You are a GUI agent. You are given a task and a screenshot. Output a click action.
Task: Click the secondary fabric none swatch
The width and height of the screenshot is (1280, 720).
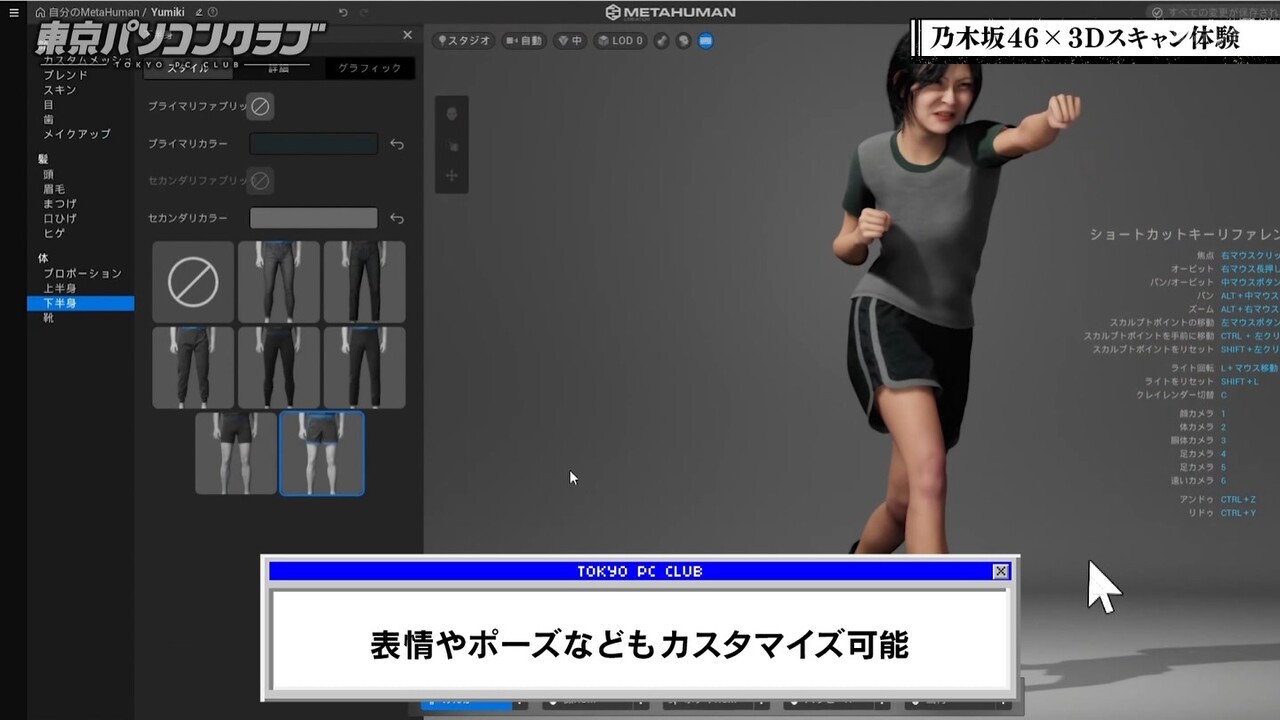click(x=260, y=181)
